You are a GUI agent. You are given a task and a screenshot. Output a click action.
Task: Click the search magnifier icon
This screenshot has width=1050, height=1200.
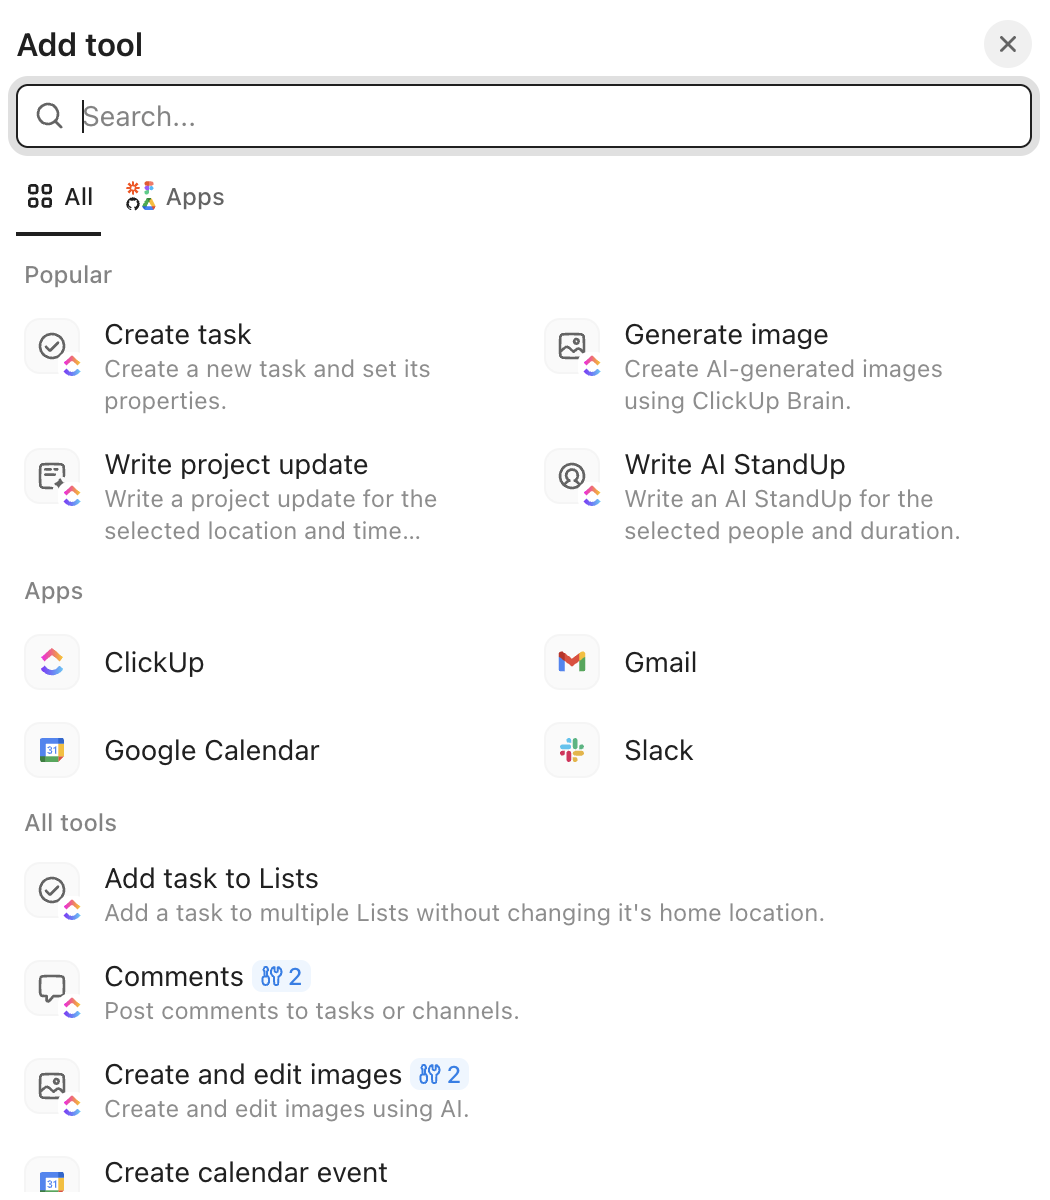pyautogui.click(x=49, y=116)
